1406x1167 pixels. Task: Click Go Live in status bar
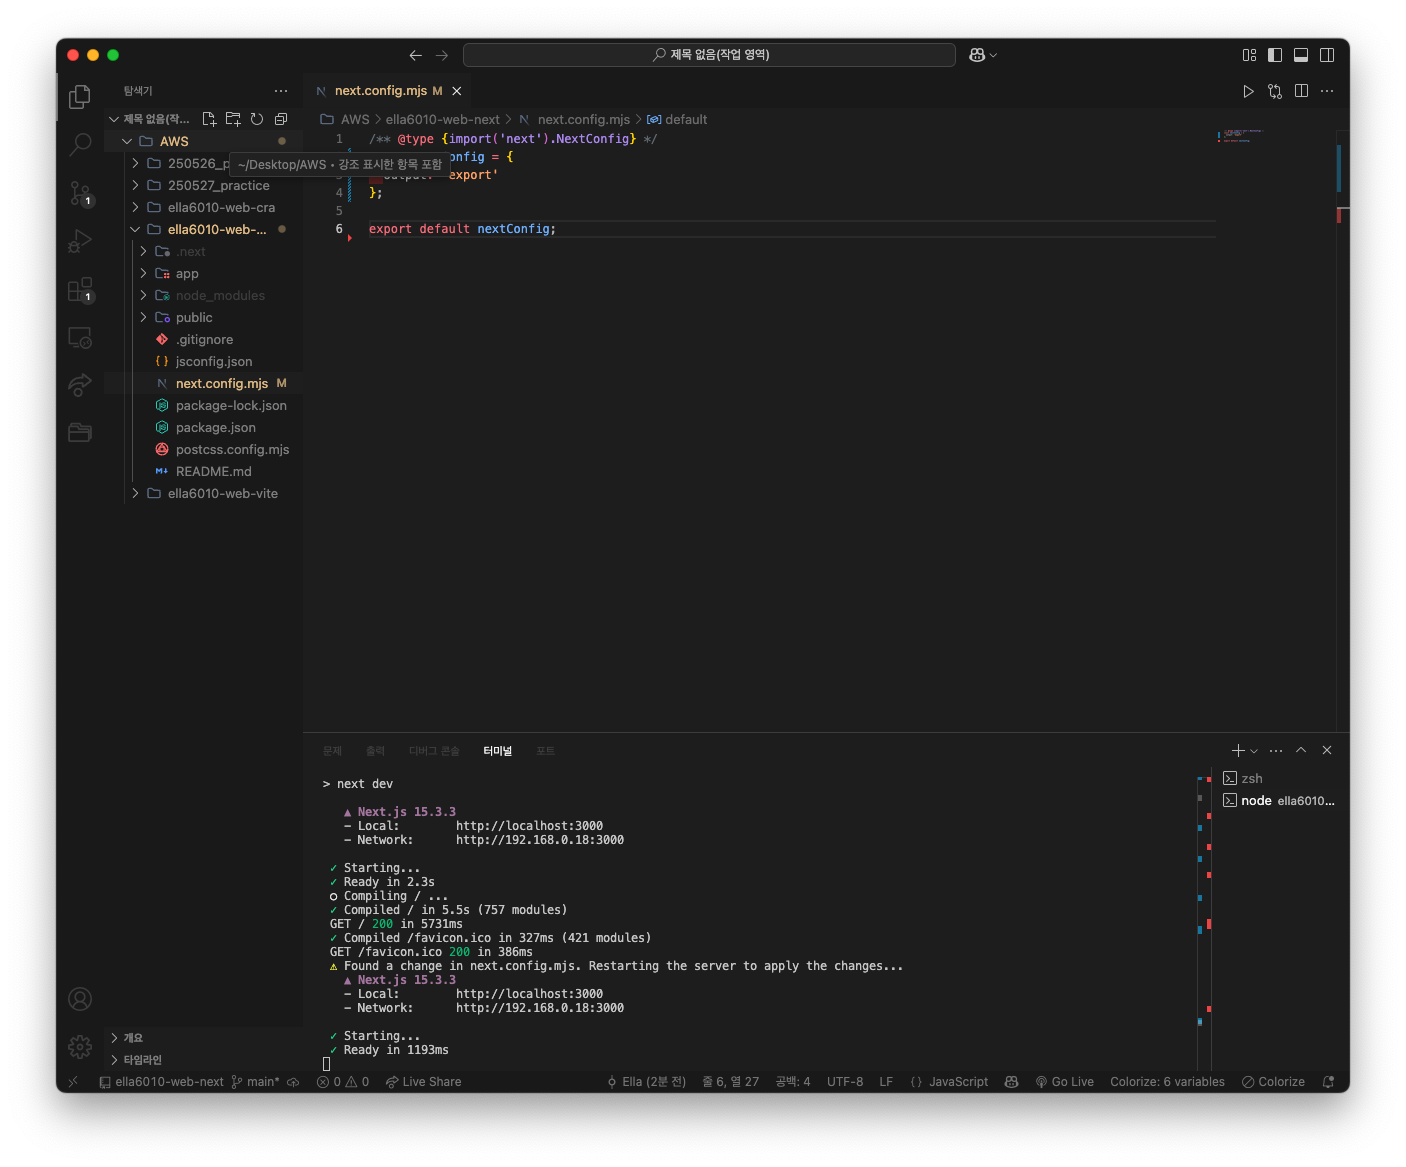1064,1082
